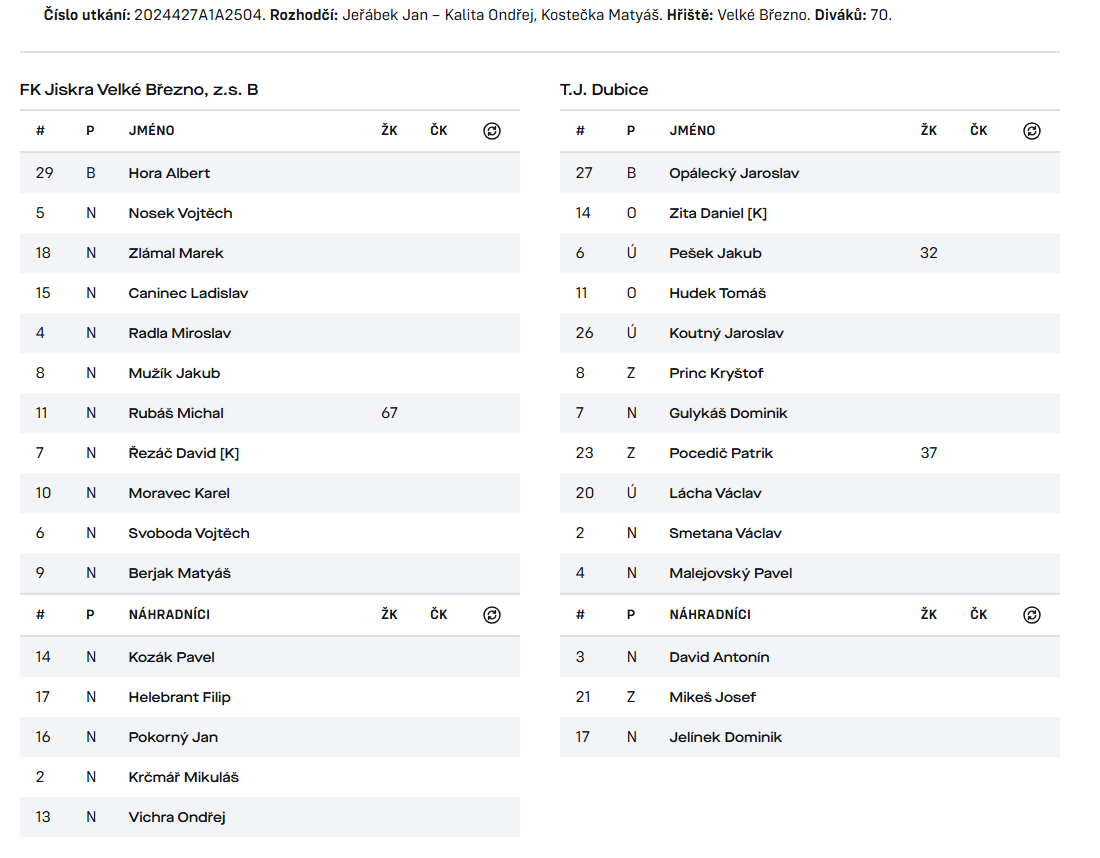Select substitute Vichra Ondřej
1100x858 pixels.
[177, 817]
